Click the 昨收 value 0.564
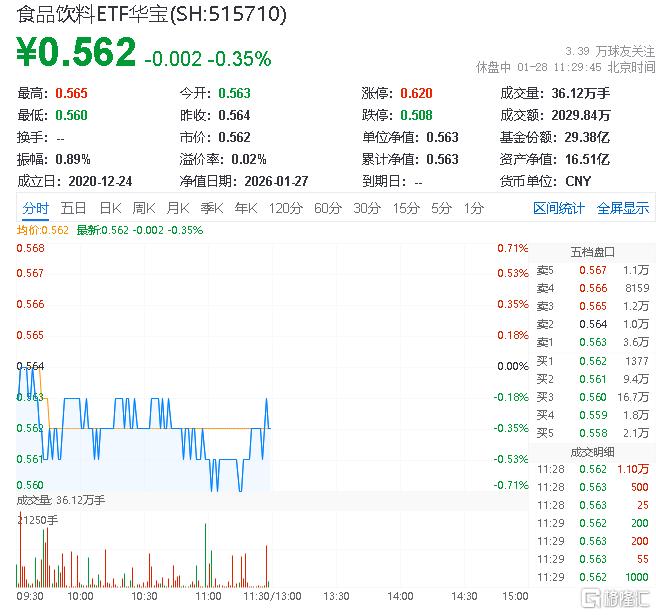The height and width of the screenshot is (615, 656). [234, 115]
